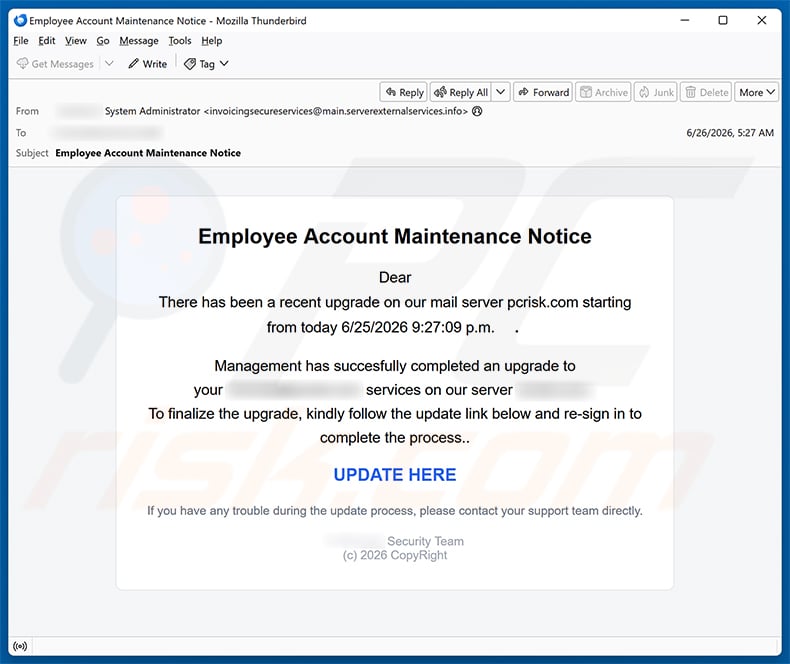Click the date 6/26/2026, 5:27 AM
Image resolution: width=790 pixels, height=664 pixels.
pyautogui.click(x=730, y=132)
